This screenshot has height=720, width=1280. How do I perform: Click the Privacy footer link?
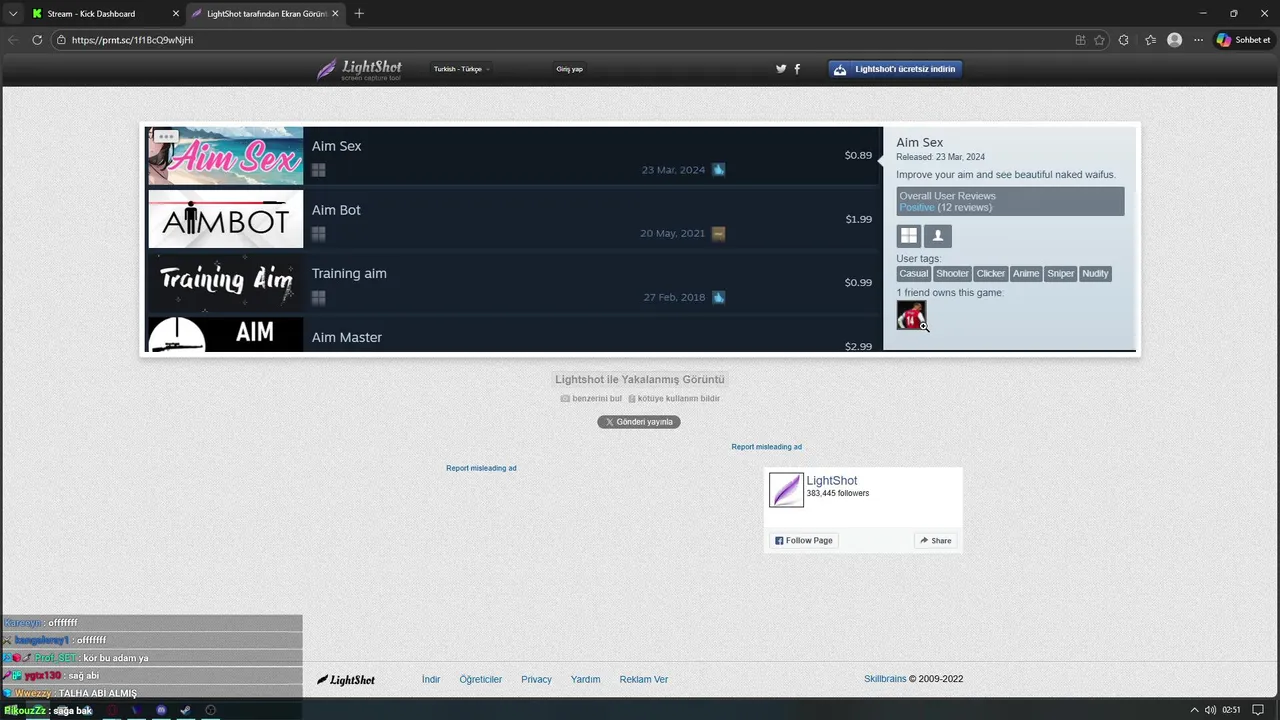coord(536,679)
